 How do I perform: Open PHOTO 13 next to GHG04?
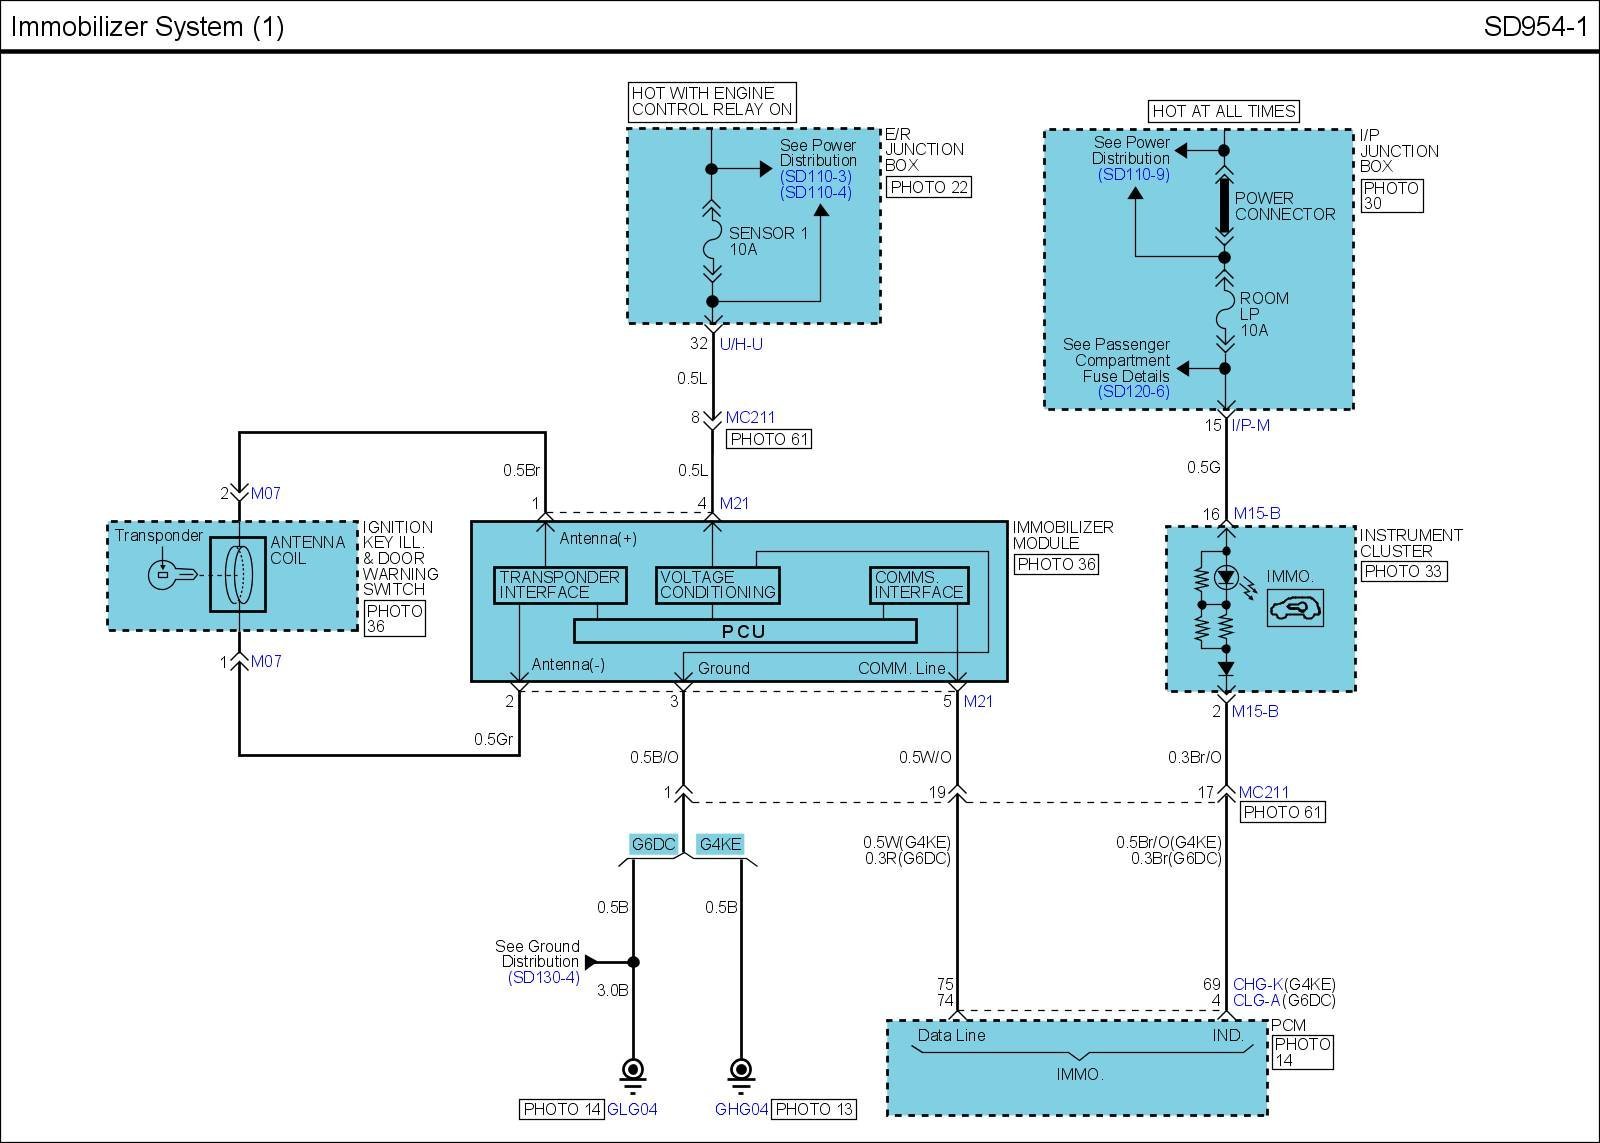(x=813, y=1109)
